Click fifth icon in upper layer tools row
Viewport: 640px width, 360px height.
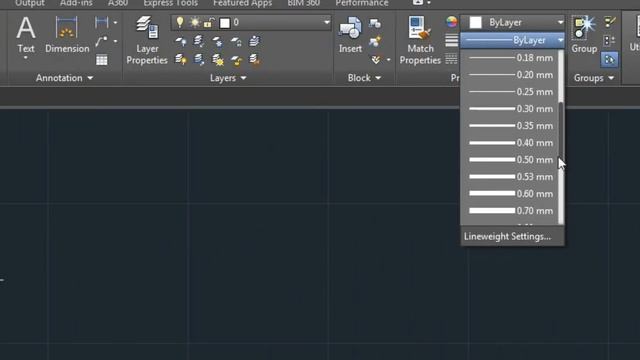(x=254, y=41)
